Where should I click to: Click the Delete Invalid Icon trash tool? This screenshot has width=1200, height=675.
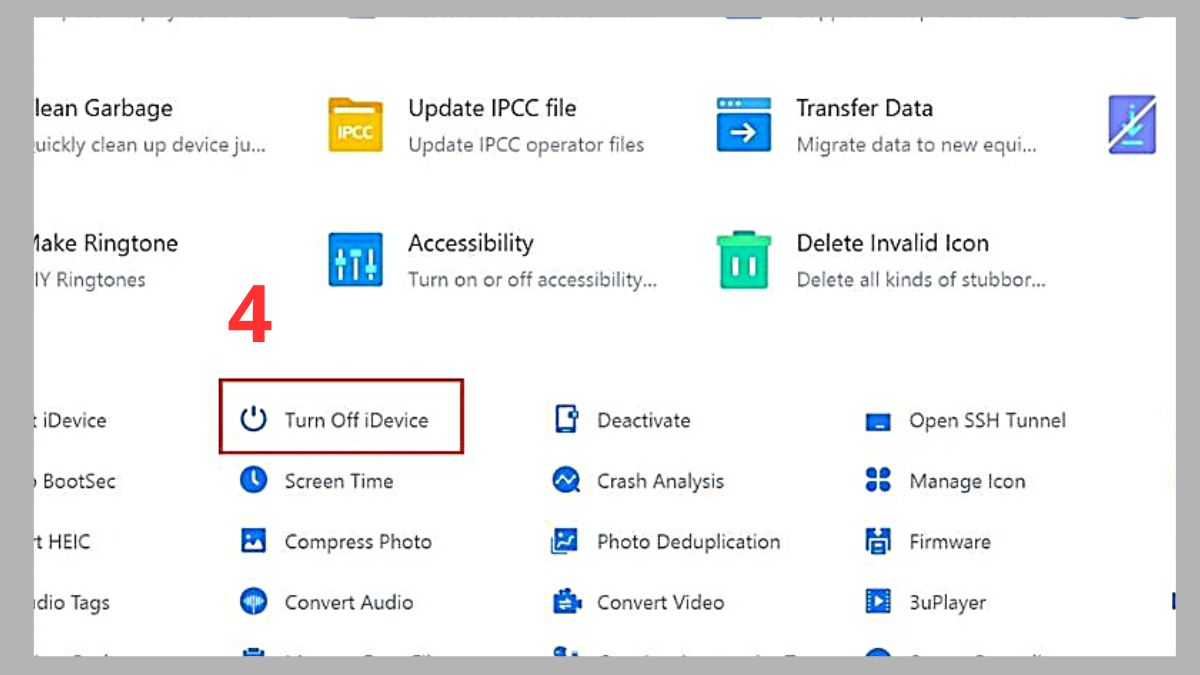tap(743, 257)
